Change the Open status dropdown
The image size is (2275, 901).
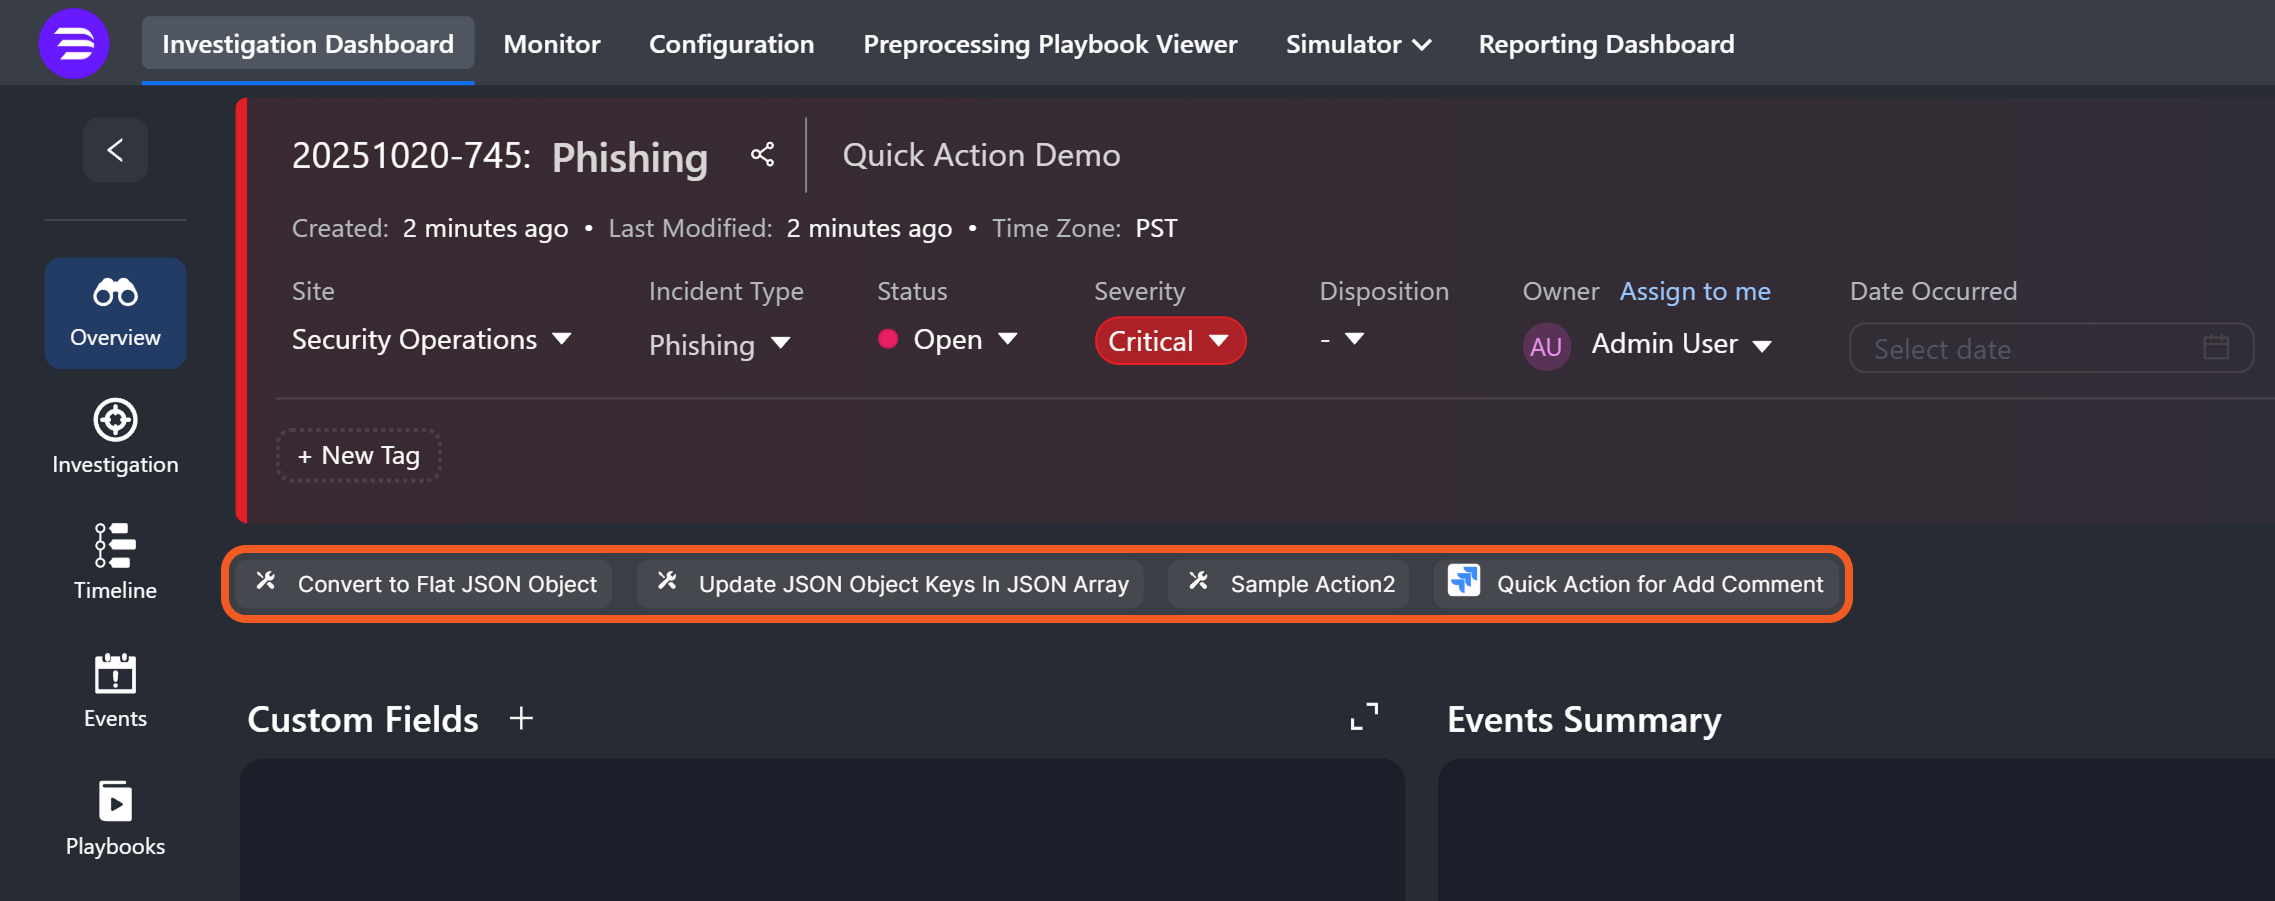point(948,340)
